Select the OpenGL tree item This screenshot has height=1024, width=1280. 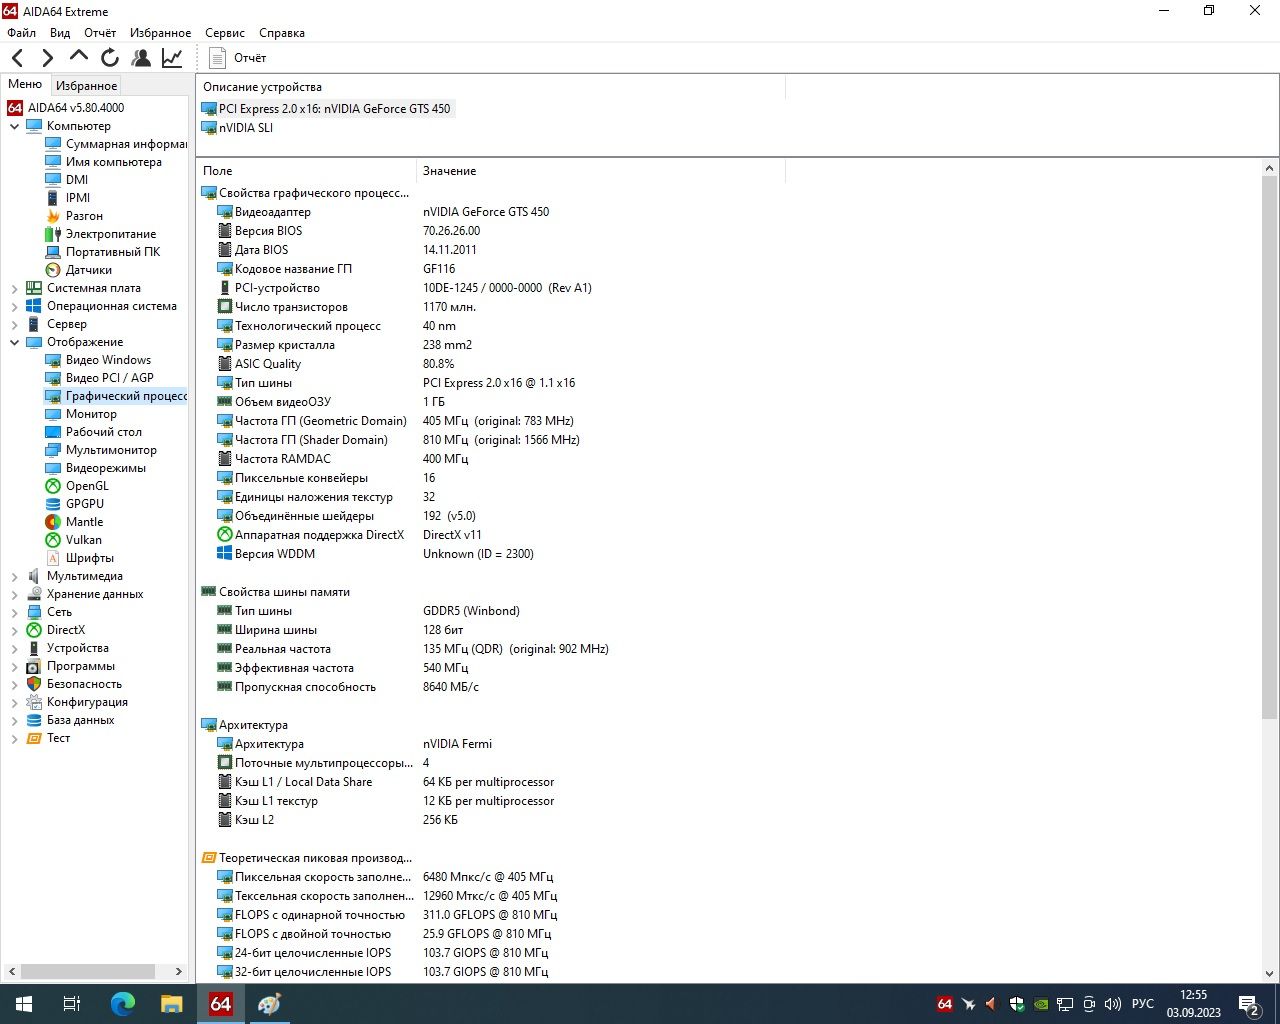pos(87,486)
